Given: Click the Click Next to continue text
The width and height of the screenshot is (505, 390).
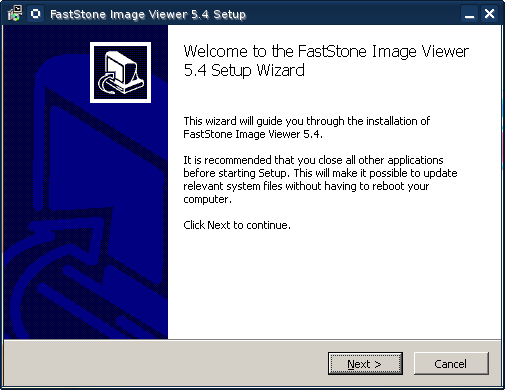Looking at the screenshot, I should pyautogui.click(x=237, y=225).
